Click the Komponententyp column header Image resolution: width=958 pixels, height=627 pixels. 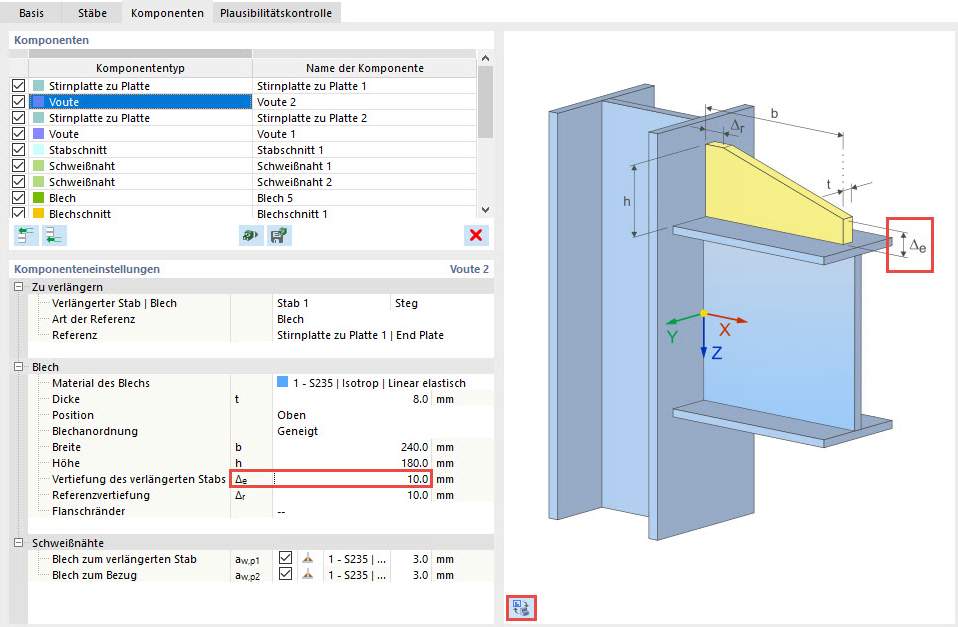point(140,68)
